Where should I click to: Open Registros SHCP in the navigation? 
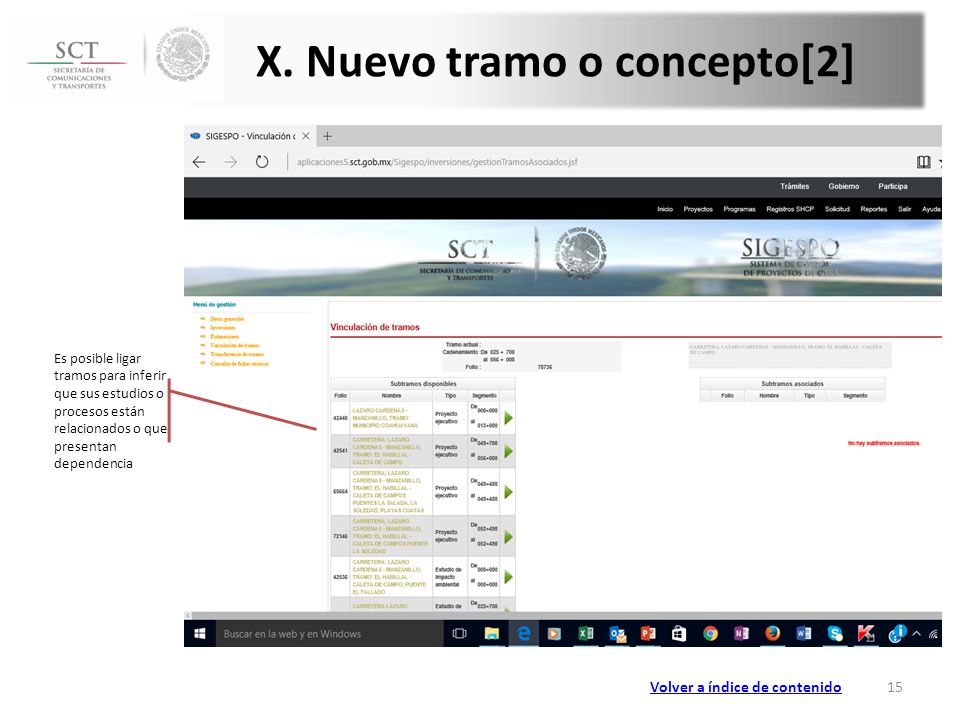click(790, 209)
